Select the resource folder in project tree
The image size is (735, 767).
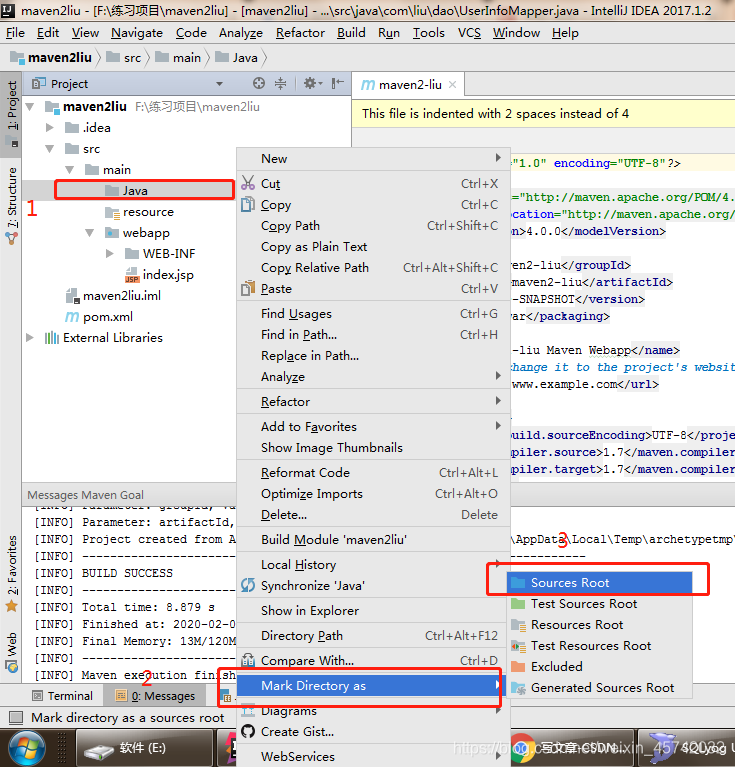[139, 212]
